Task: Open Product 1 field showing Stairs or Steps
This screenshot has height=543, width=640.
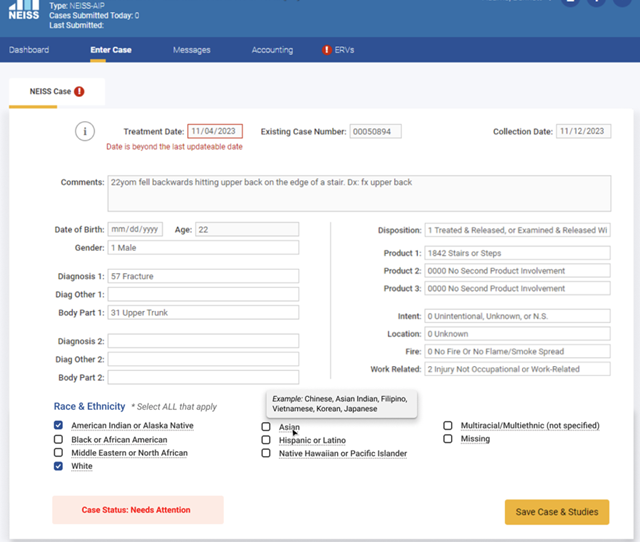Action: point(517,253)
